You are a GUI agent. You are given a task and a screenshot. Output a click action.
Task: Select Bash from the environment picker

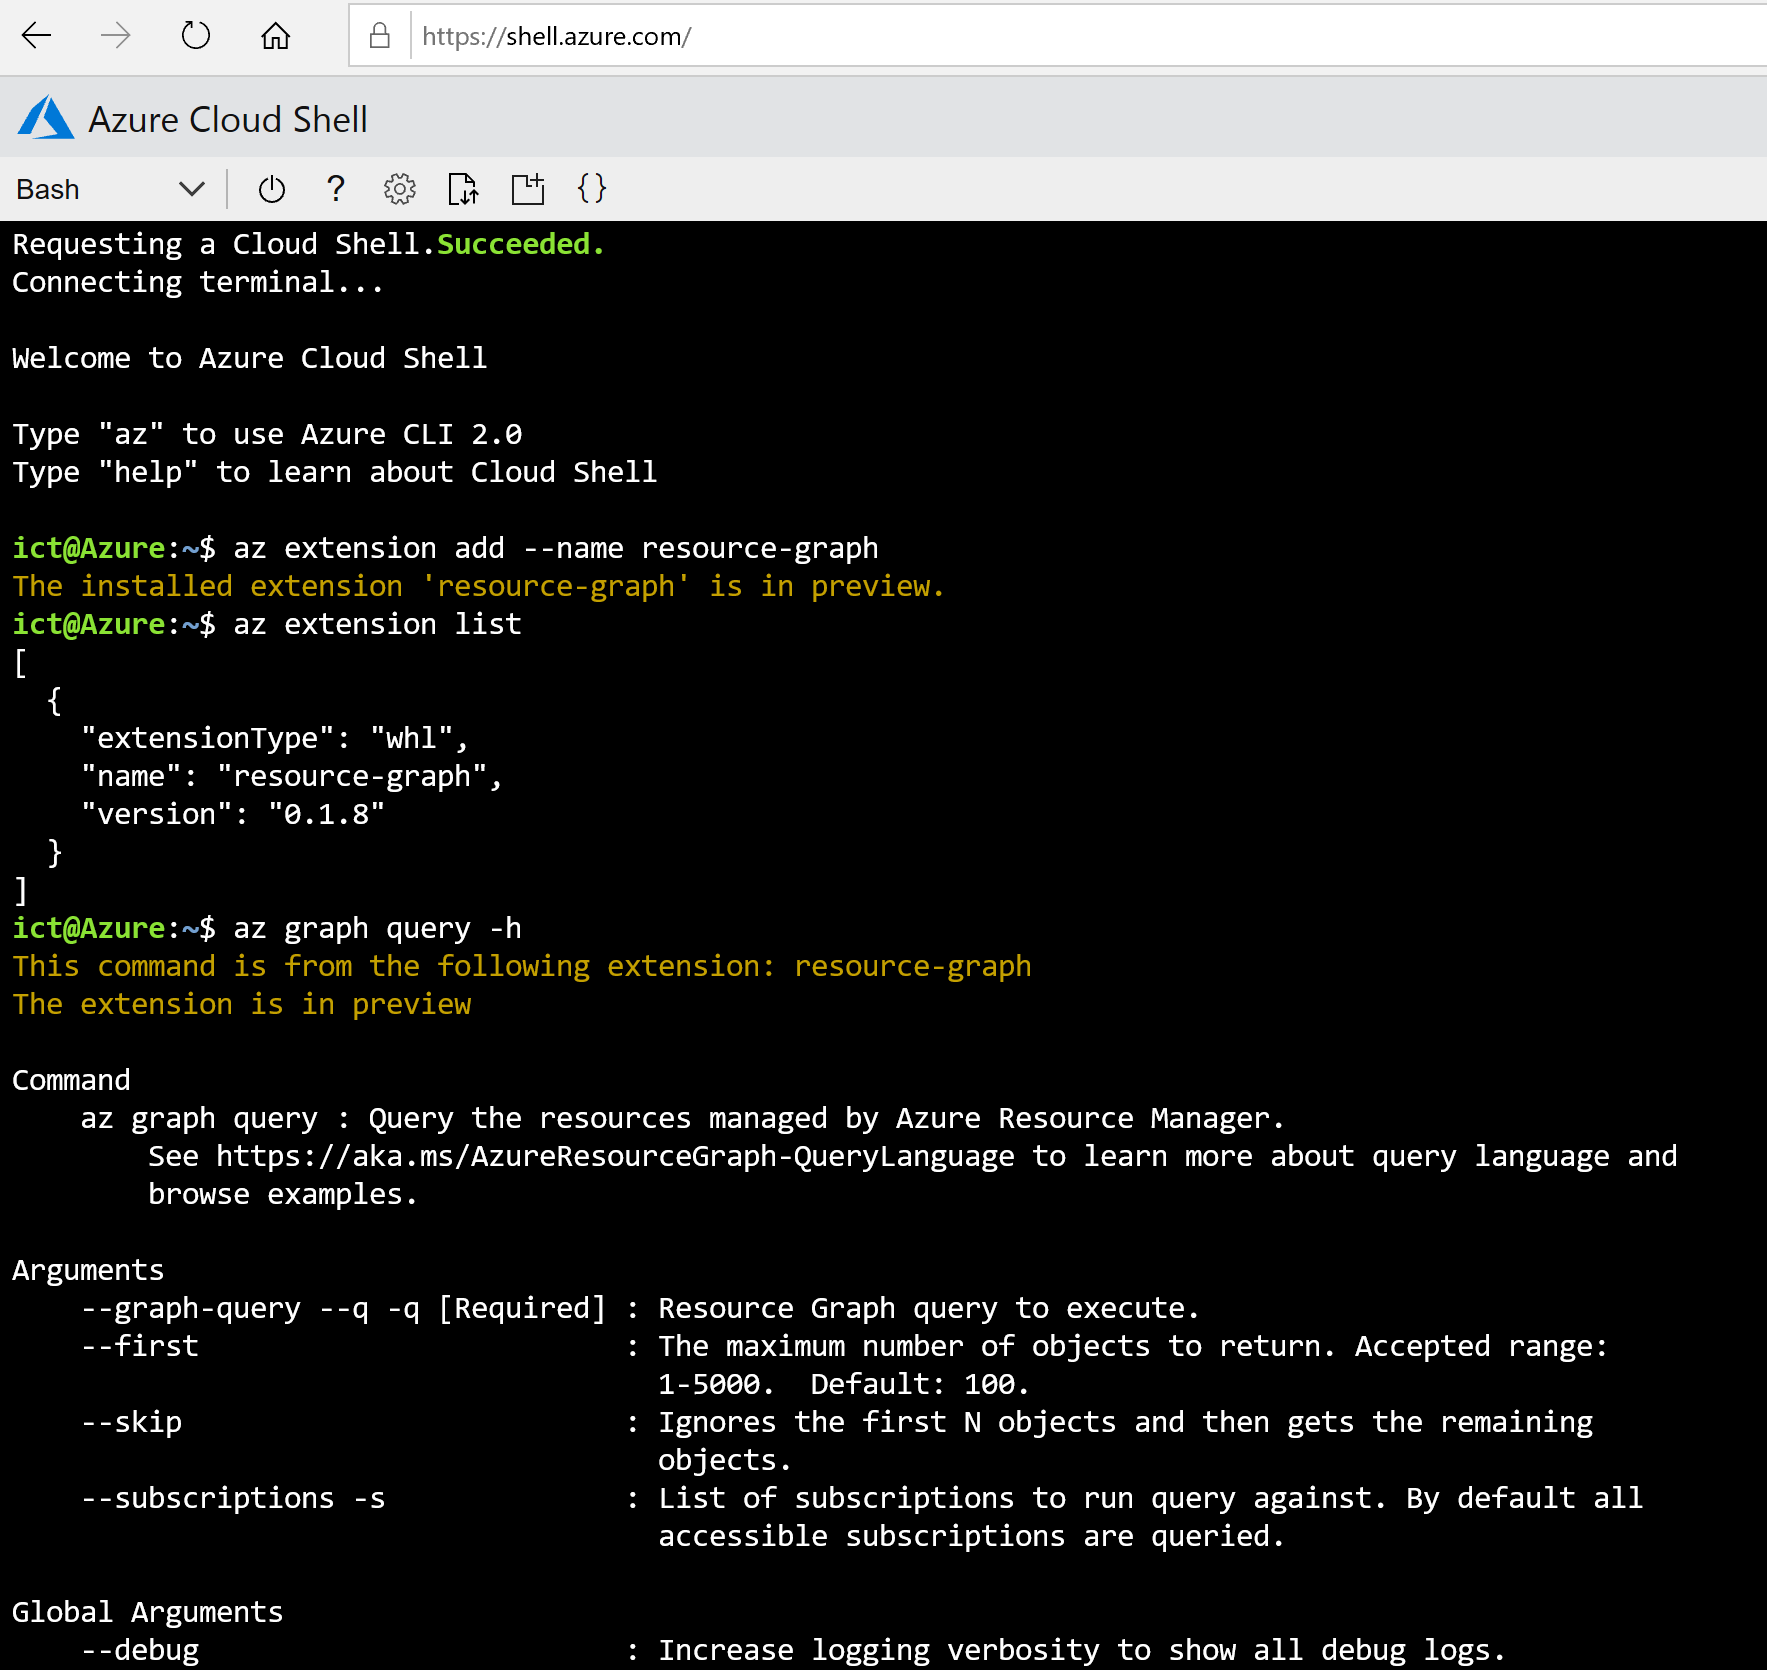(47, 189)
